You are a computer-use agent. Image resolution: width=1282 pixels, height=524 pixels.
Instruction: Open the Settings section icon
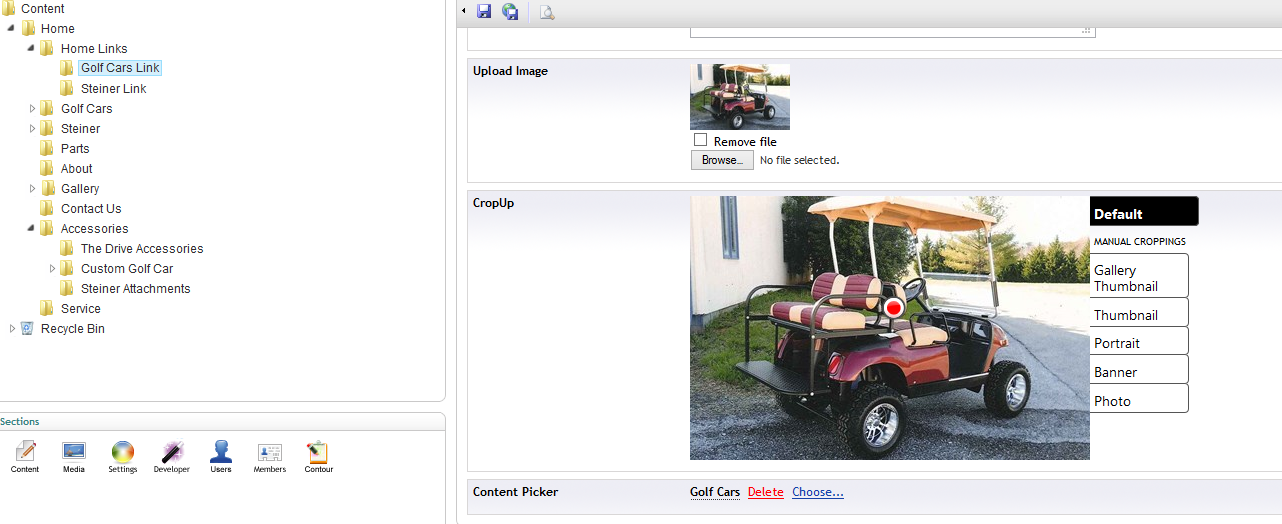coord(122,452)
